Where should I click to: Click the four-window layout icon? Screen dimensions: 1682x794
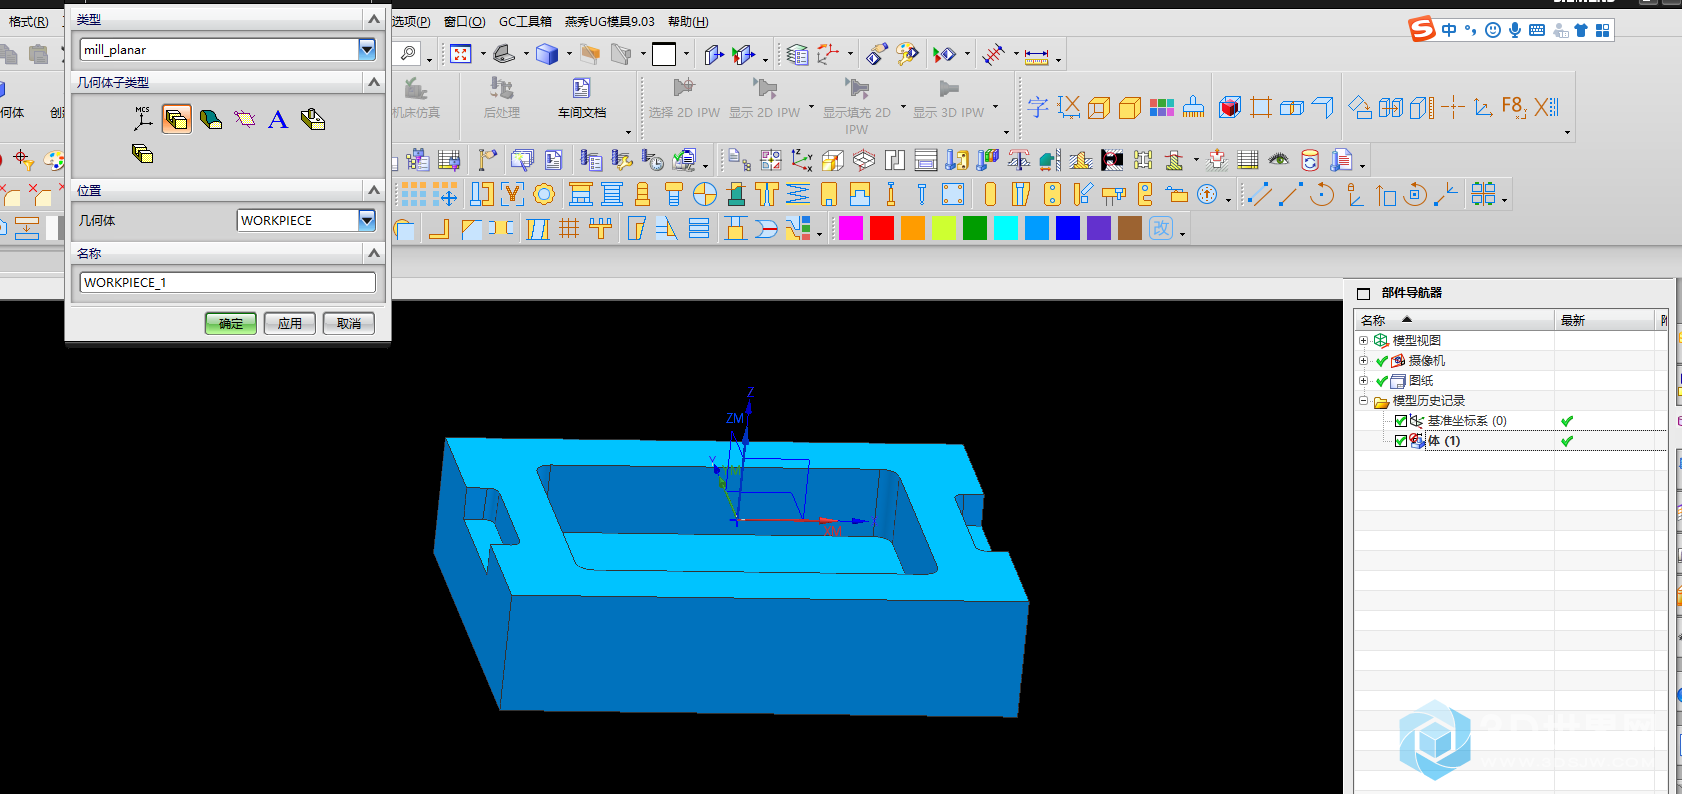click(1483, 194)
